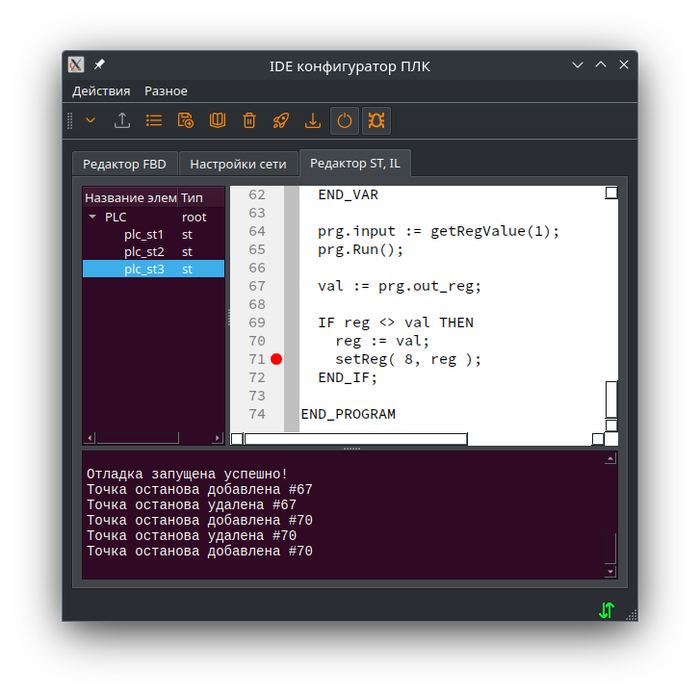Click the END_VAR code line
The width and height of the screenshot is (700, 695).
(348, 195)
